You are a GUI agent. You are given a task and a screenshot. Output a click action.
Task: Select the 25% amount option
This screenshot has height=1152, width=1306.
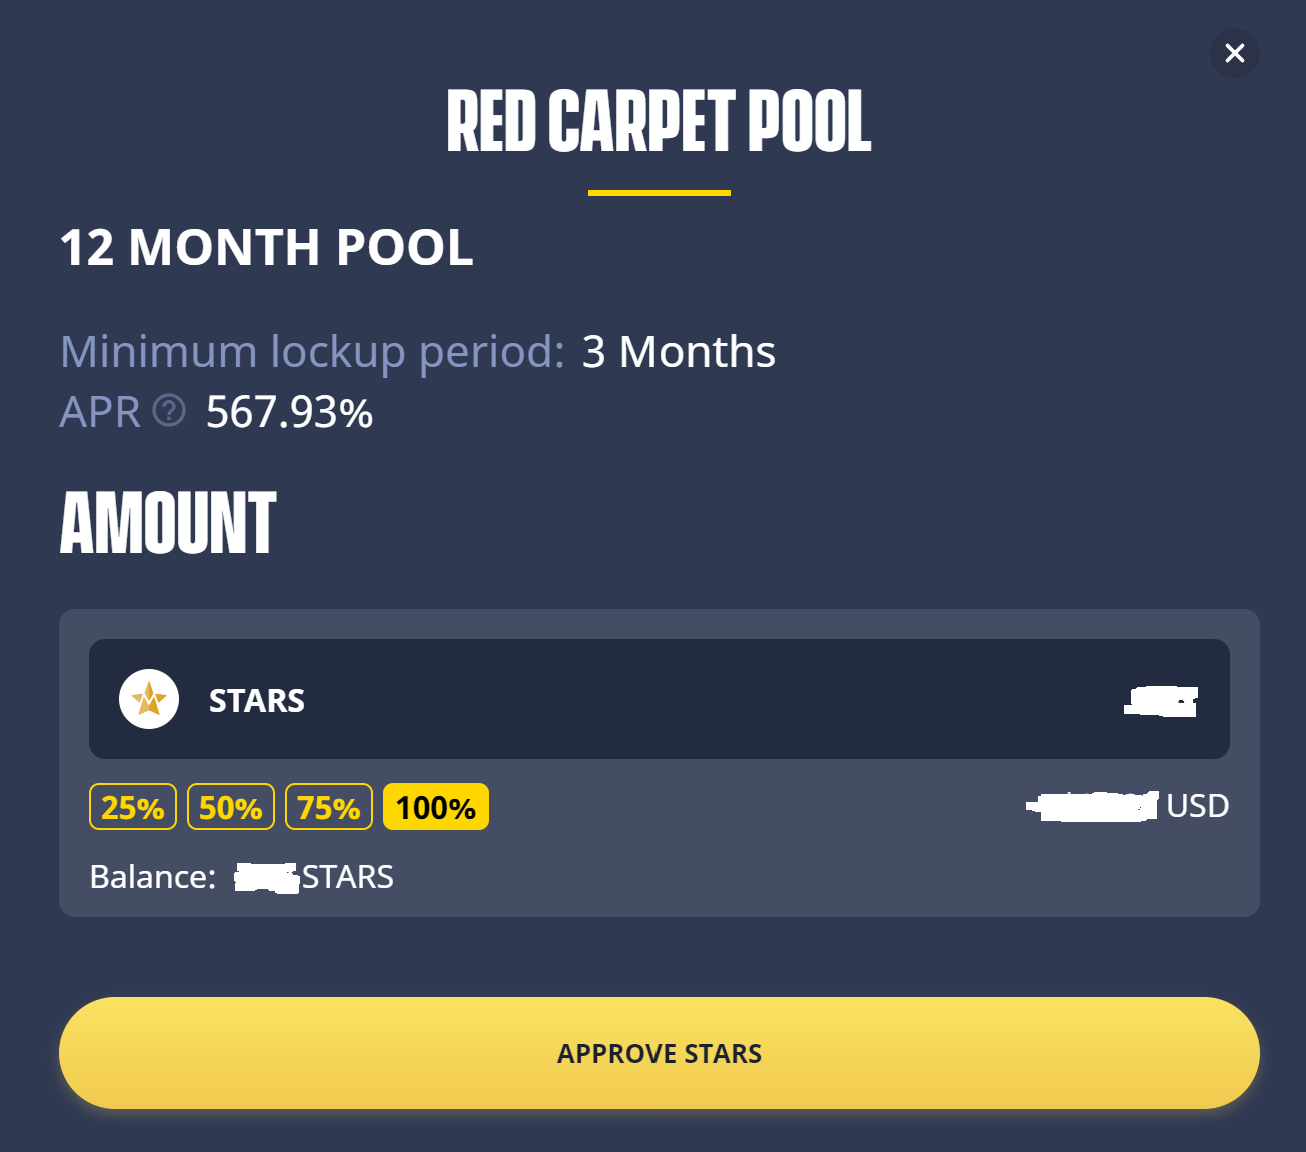point(133,807)
